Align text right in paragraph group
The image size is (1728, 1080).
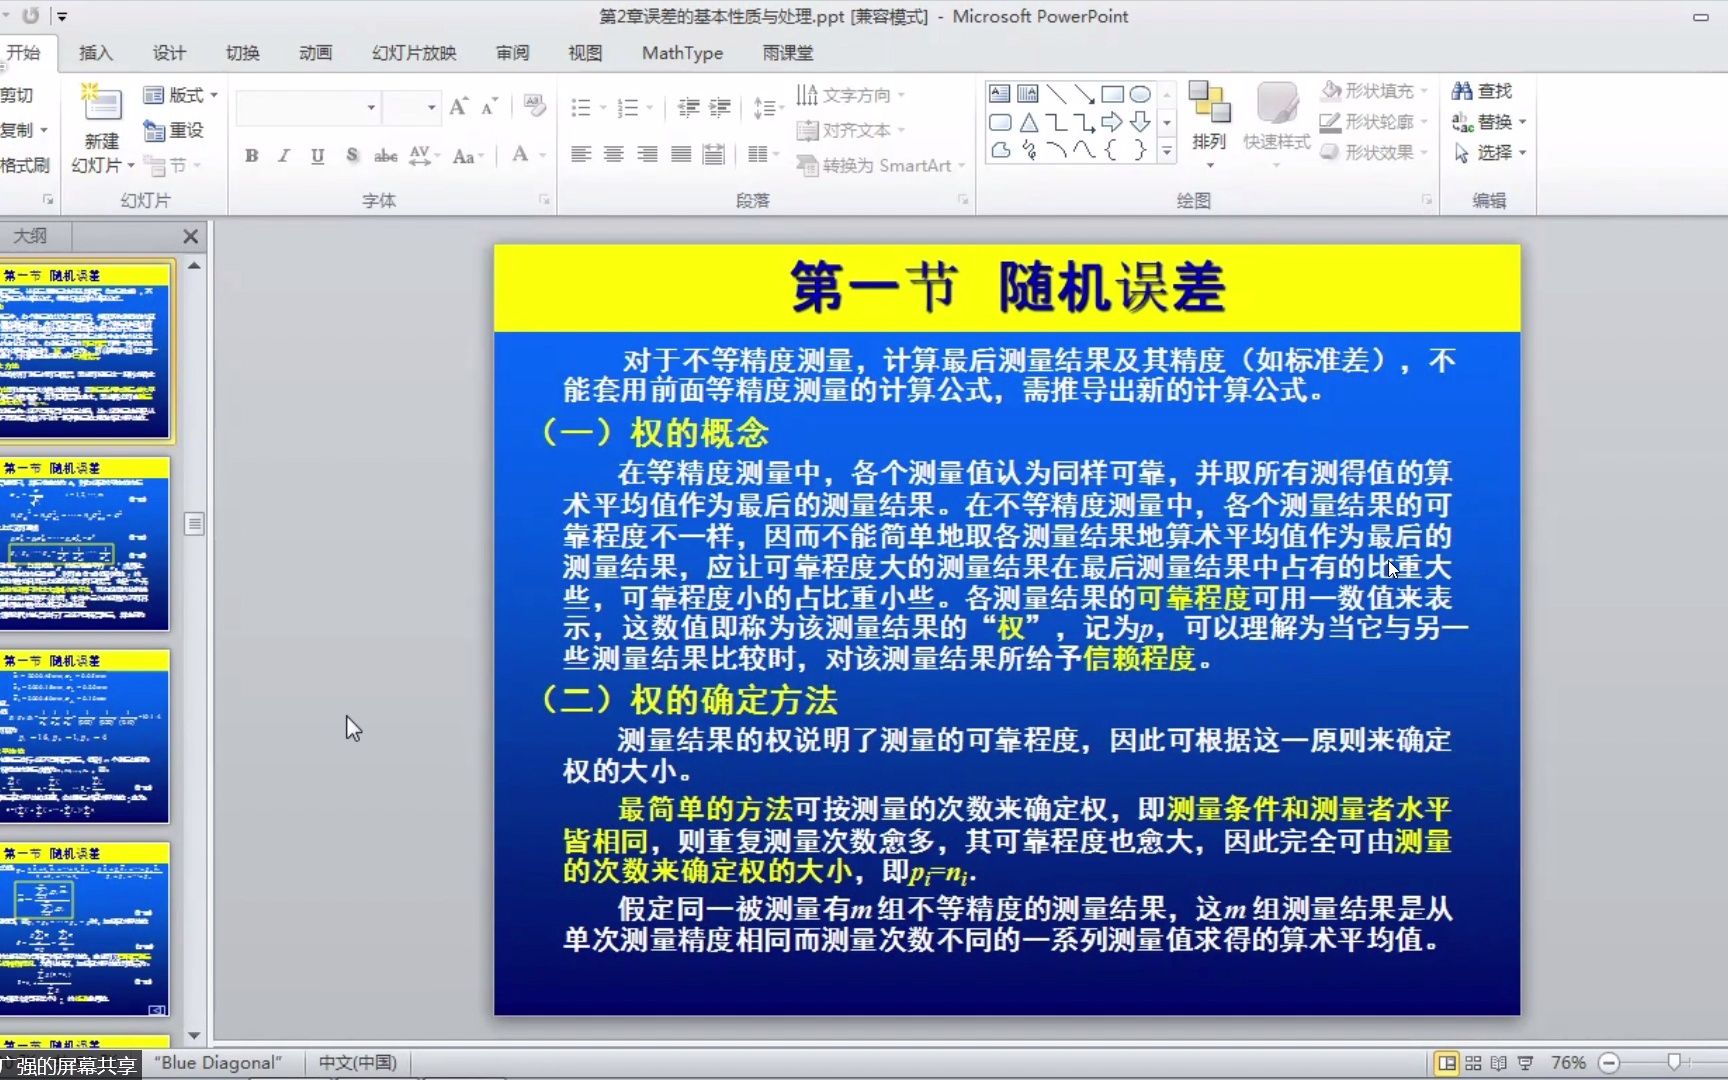point(648,154)
